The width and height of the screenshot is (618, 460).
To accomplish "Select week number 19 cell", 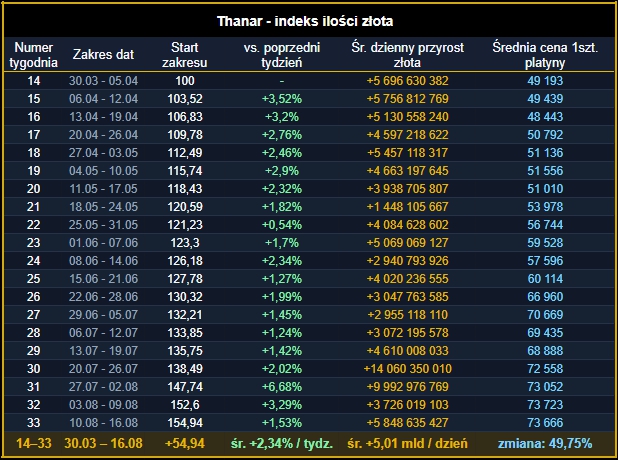I will tap(34, 171).
